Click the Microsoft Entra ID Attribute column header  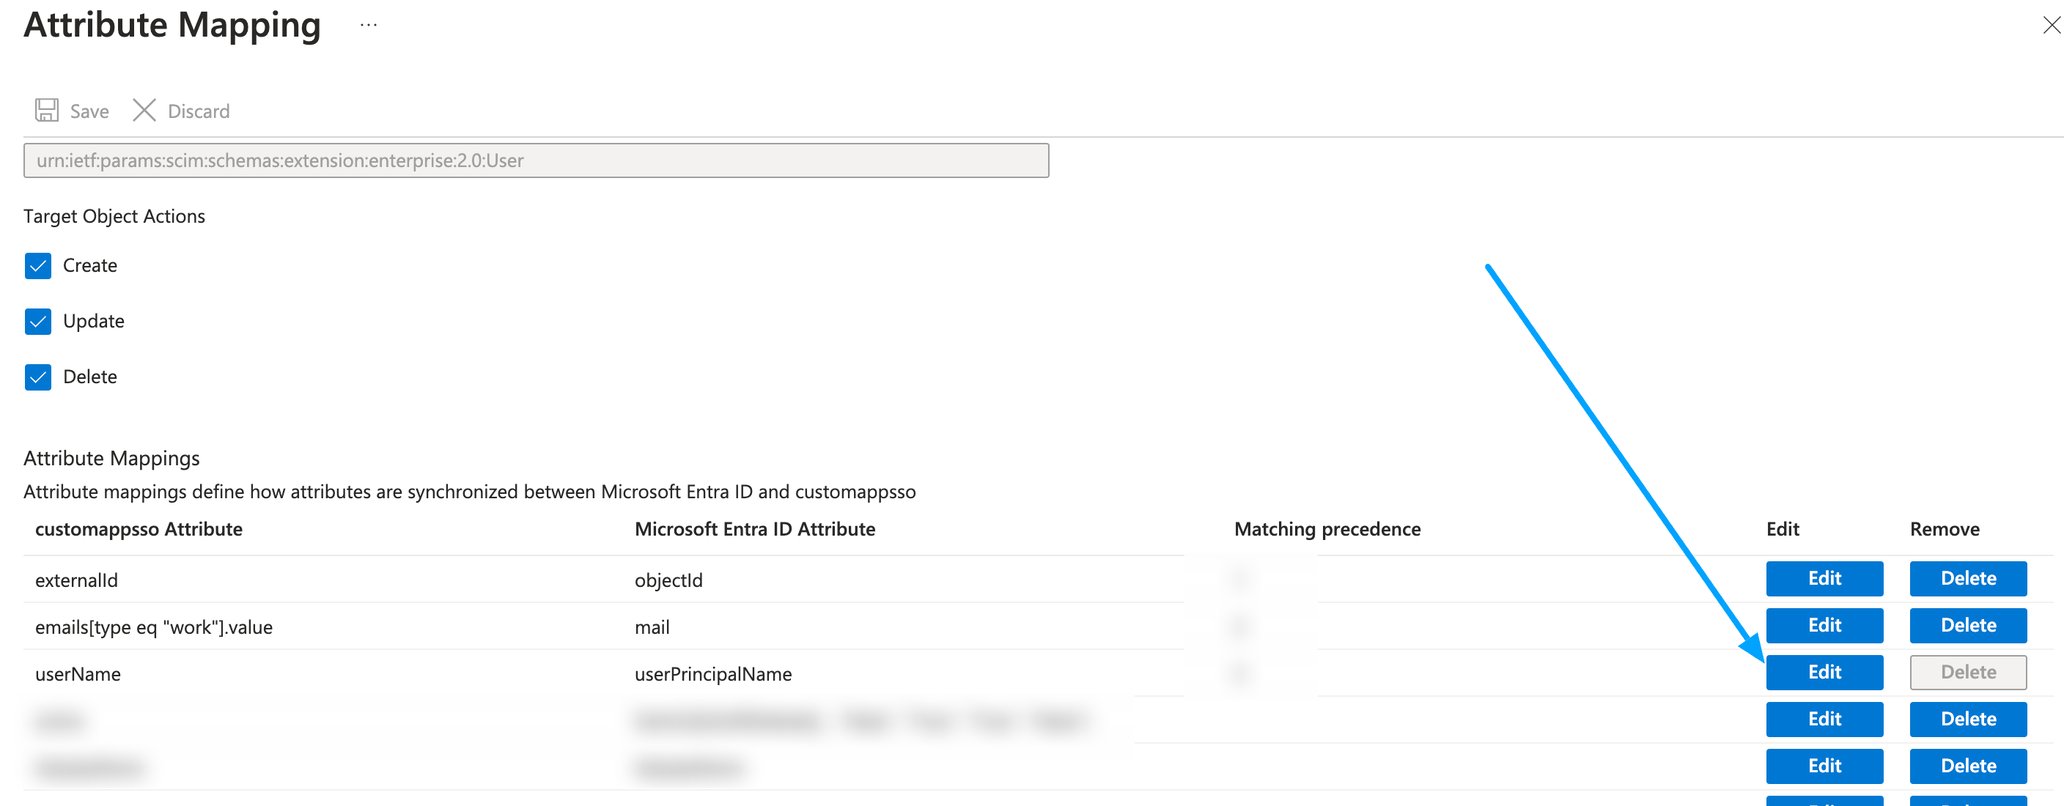coord(754,529)
